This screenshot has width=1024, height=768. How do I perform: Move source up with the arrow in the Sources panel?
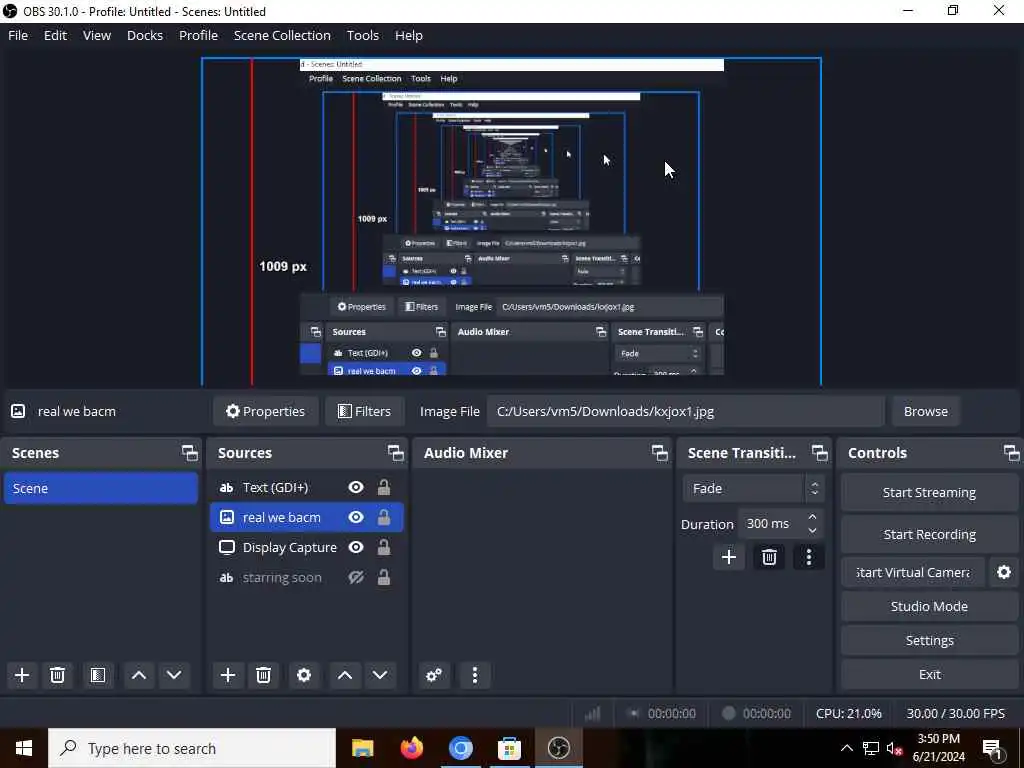coord(345,675)
